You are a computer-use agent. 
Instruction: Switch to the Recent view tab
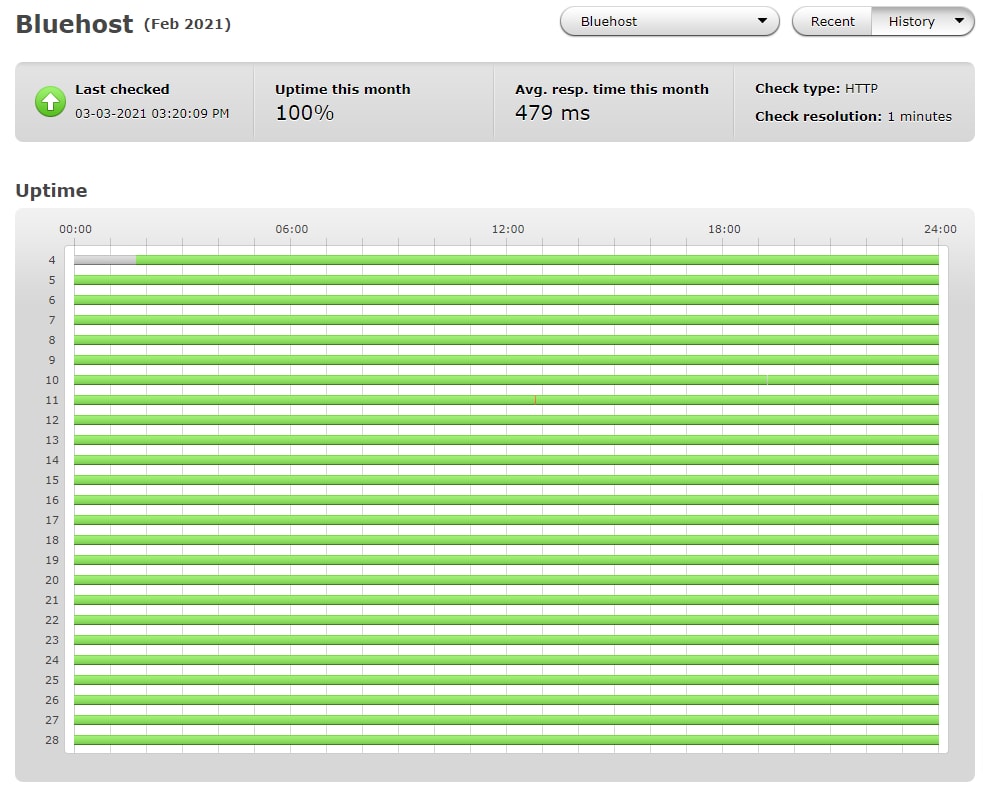click(832, 21)
